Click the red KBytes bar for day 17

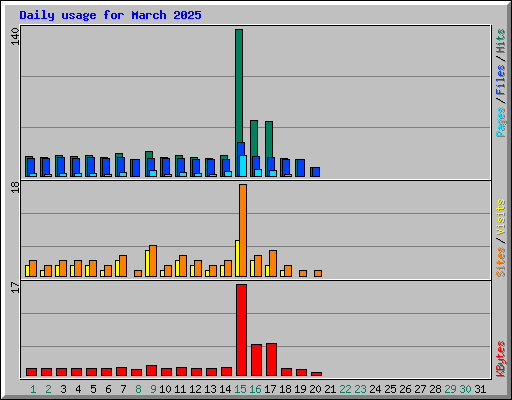(x=271, y=360)
